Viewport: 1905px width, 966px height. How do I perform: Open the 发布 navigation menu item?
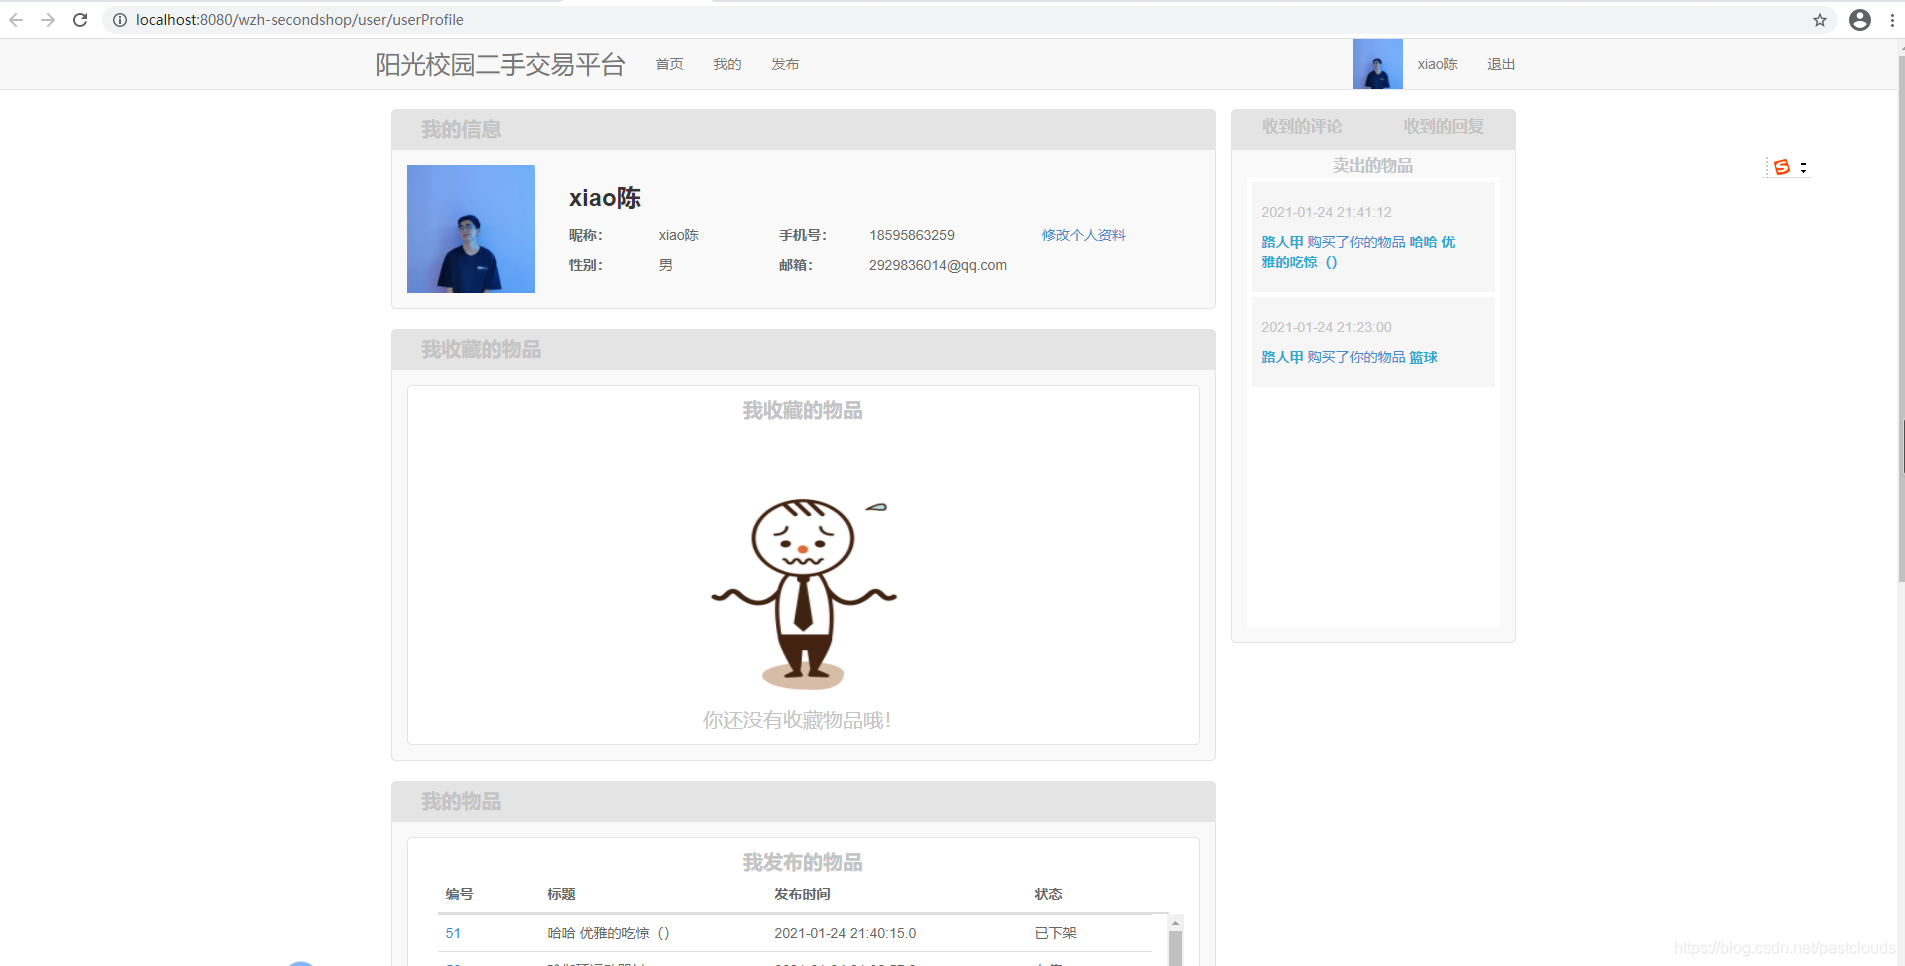pyautogui.click(x=786, y=63)
